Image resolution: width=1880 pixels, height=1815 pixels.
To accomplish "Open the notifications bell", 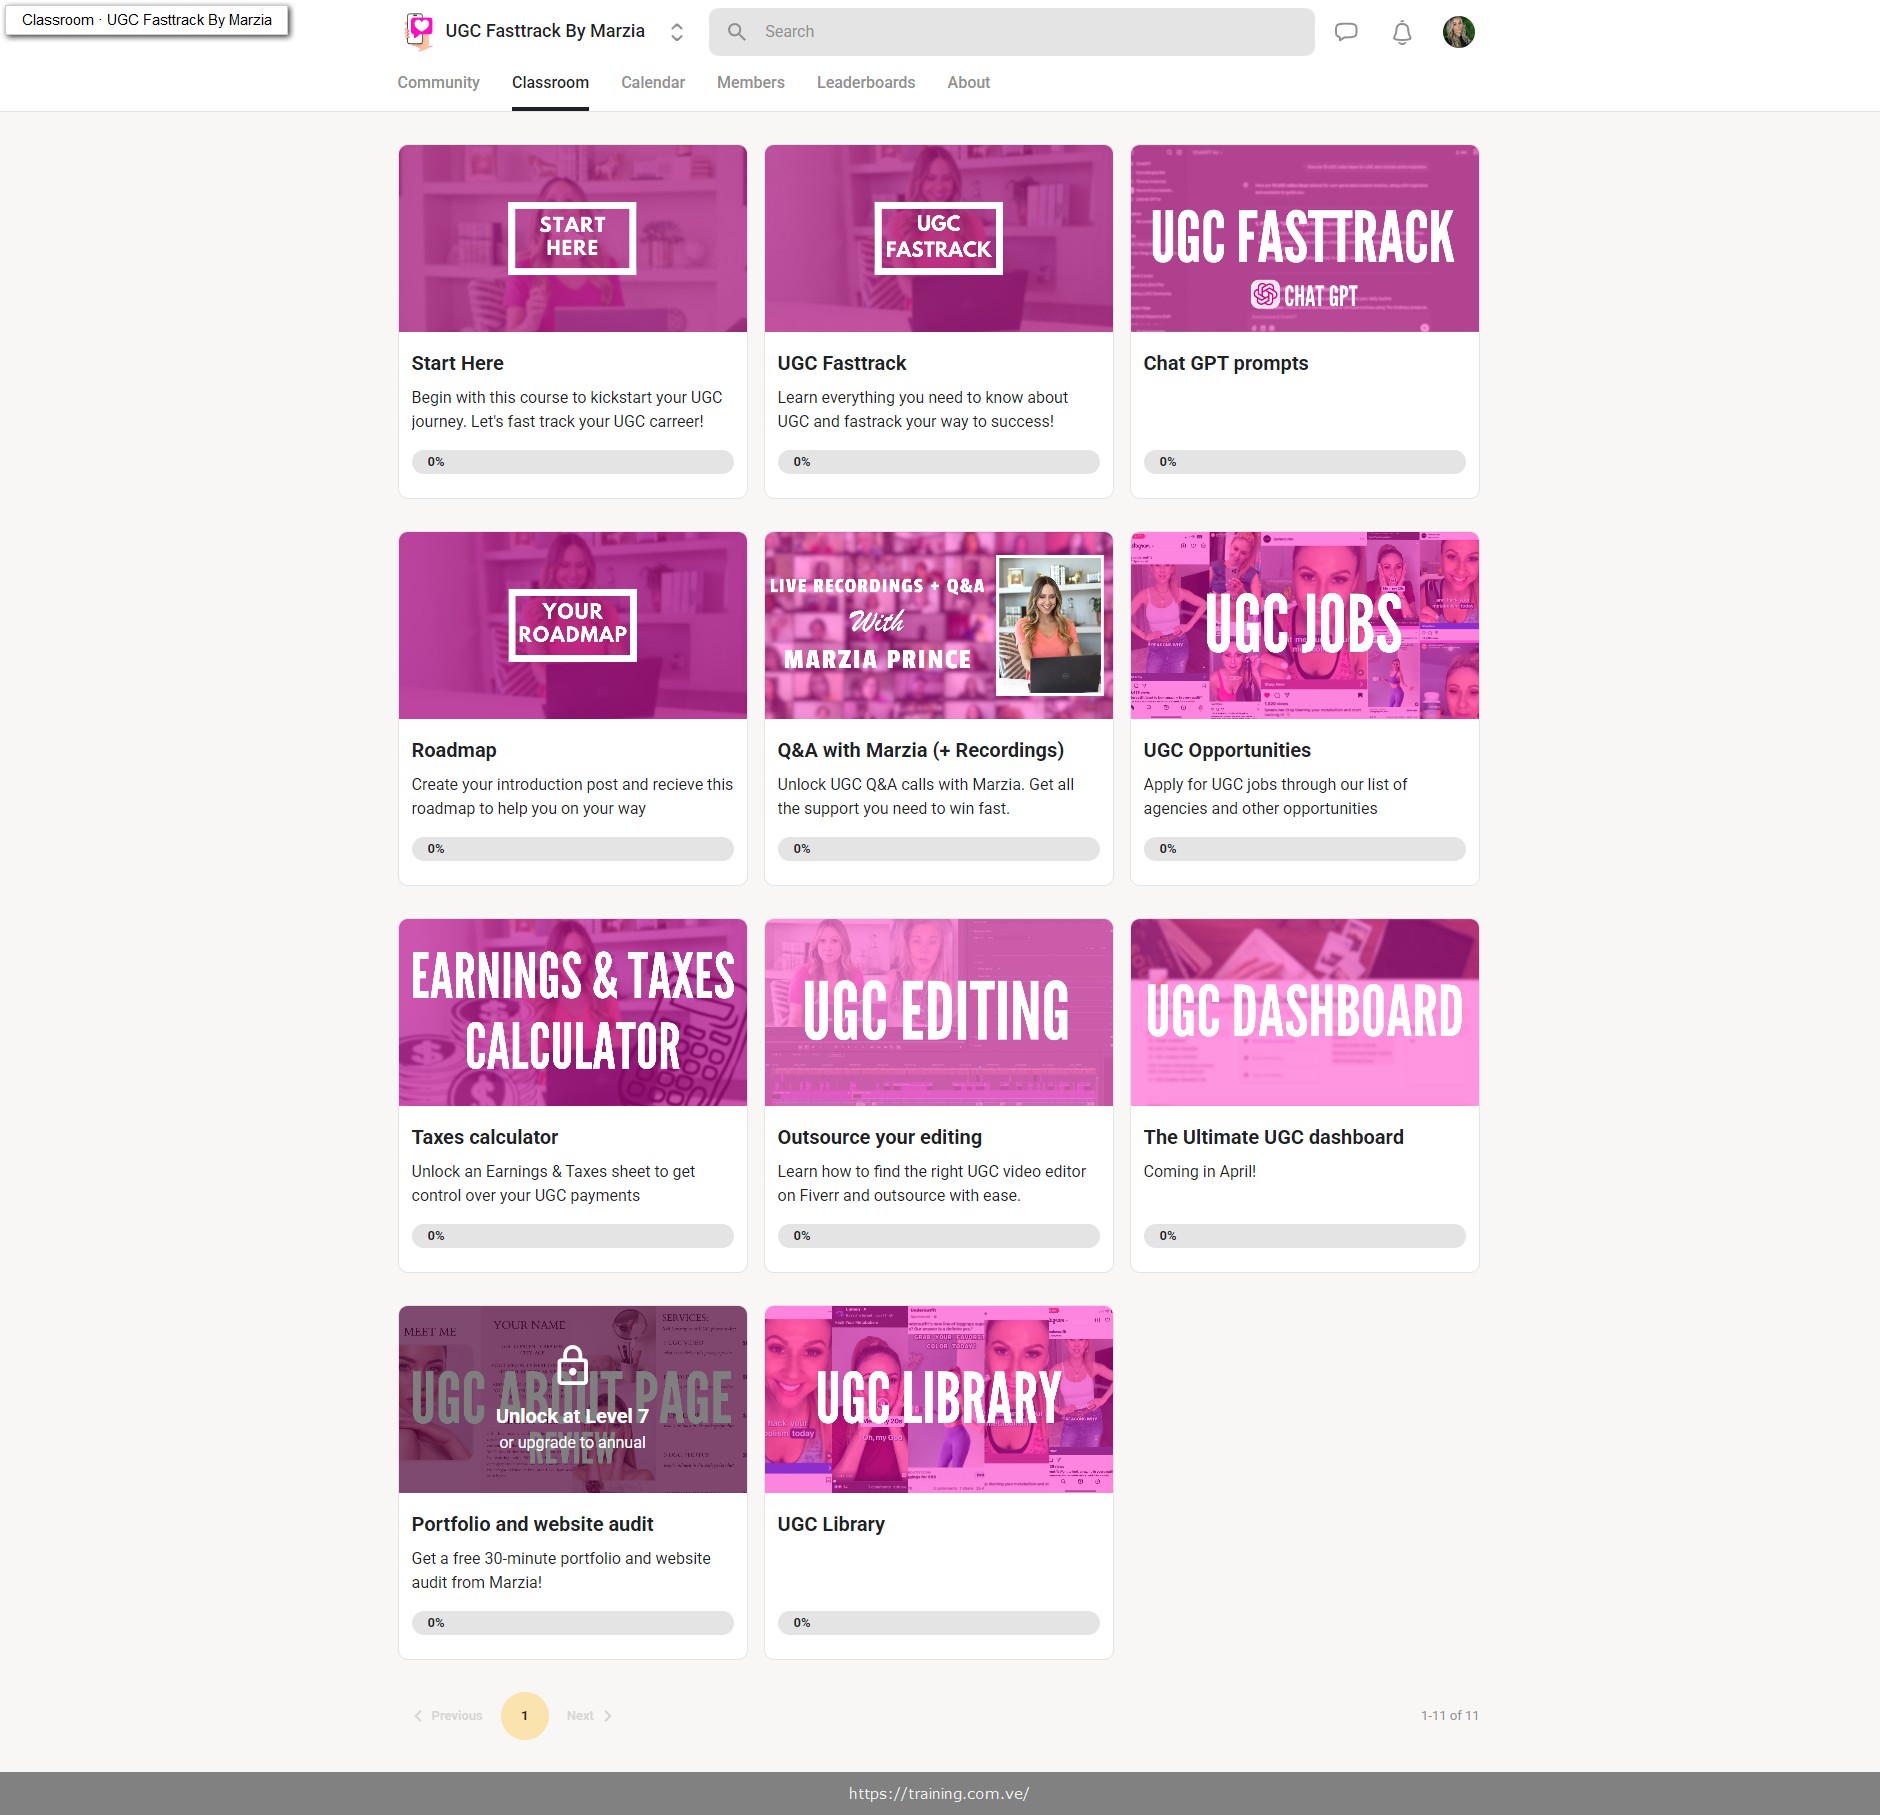I will pos(1402,32).
